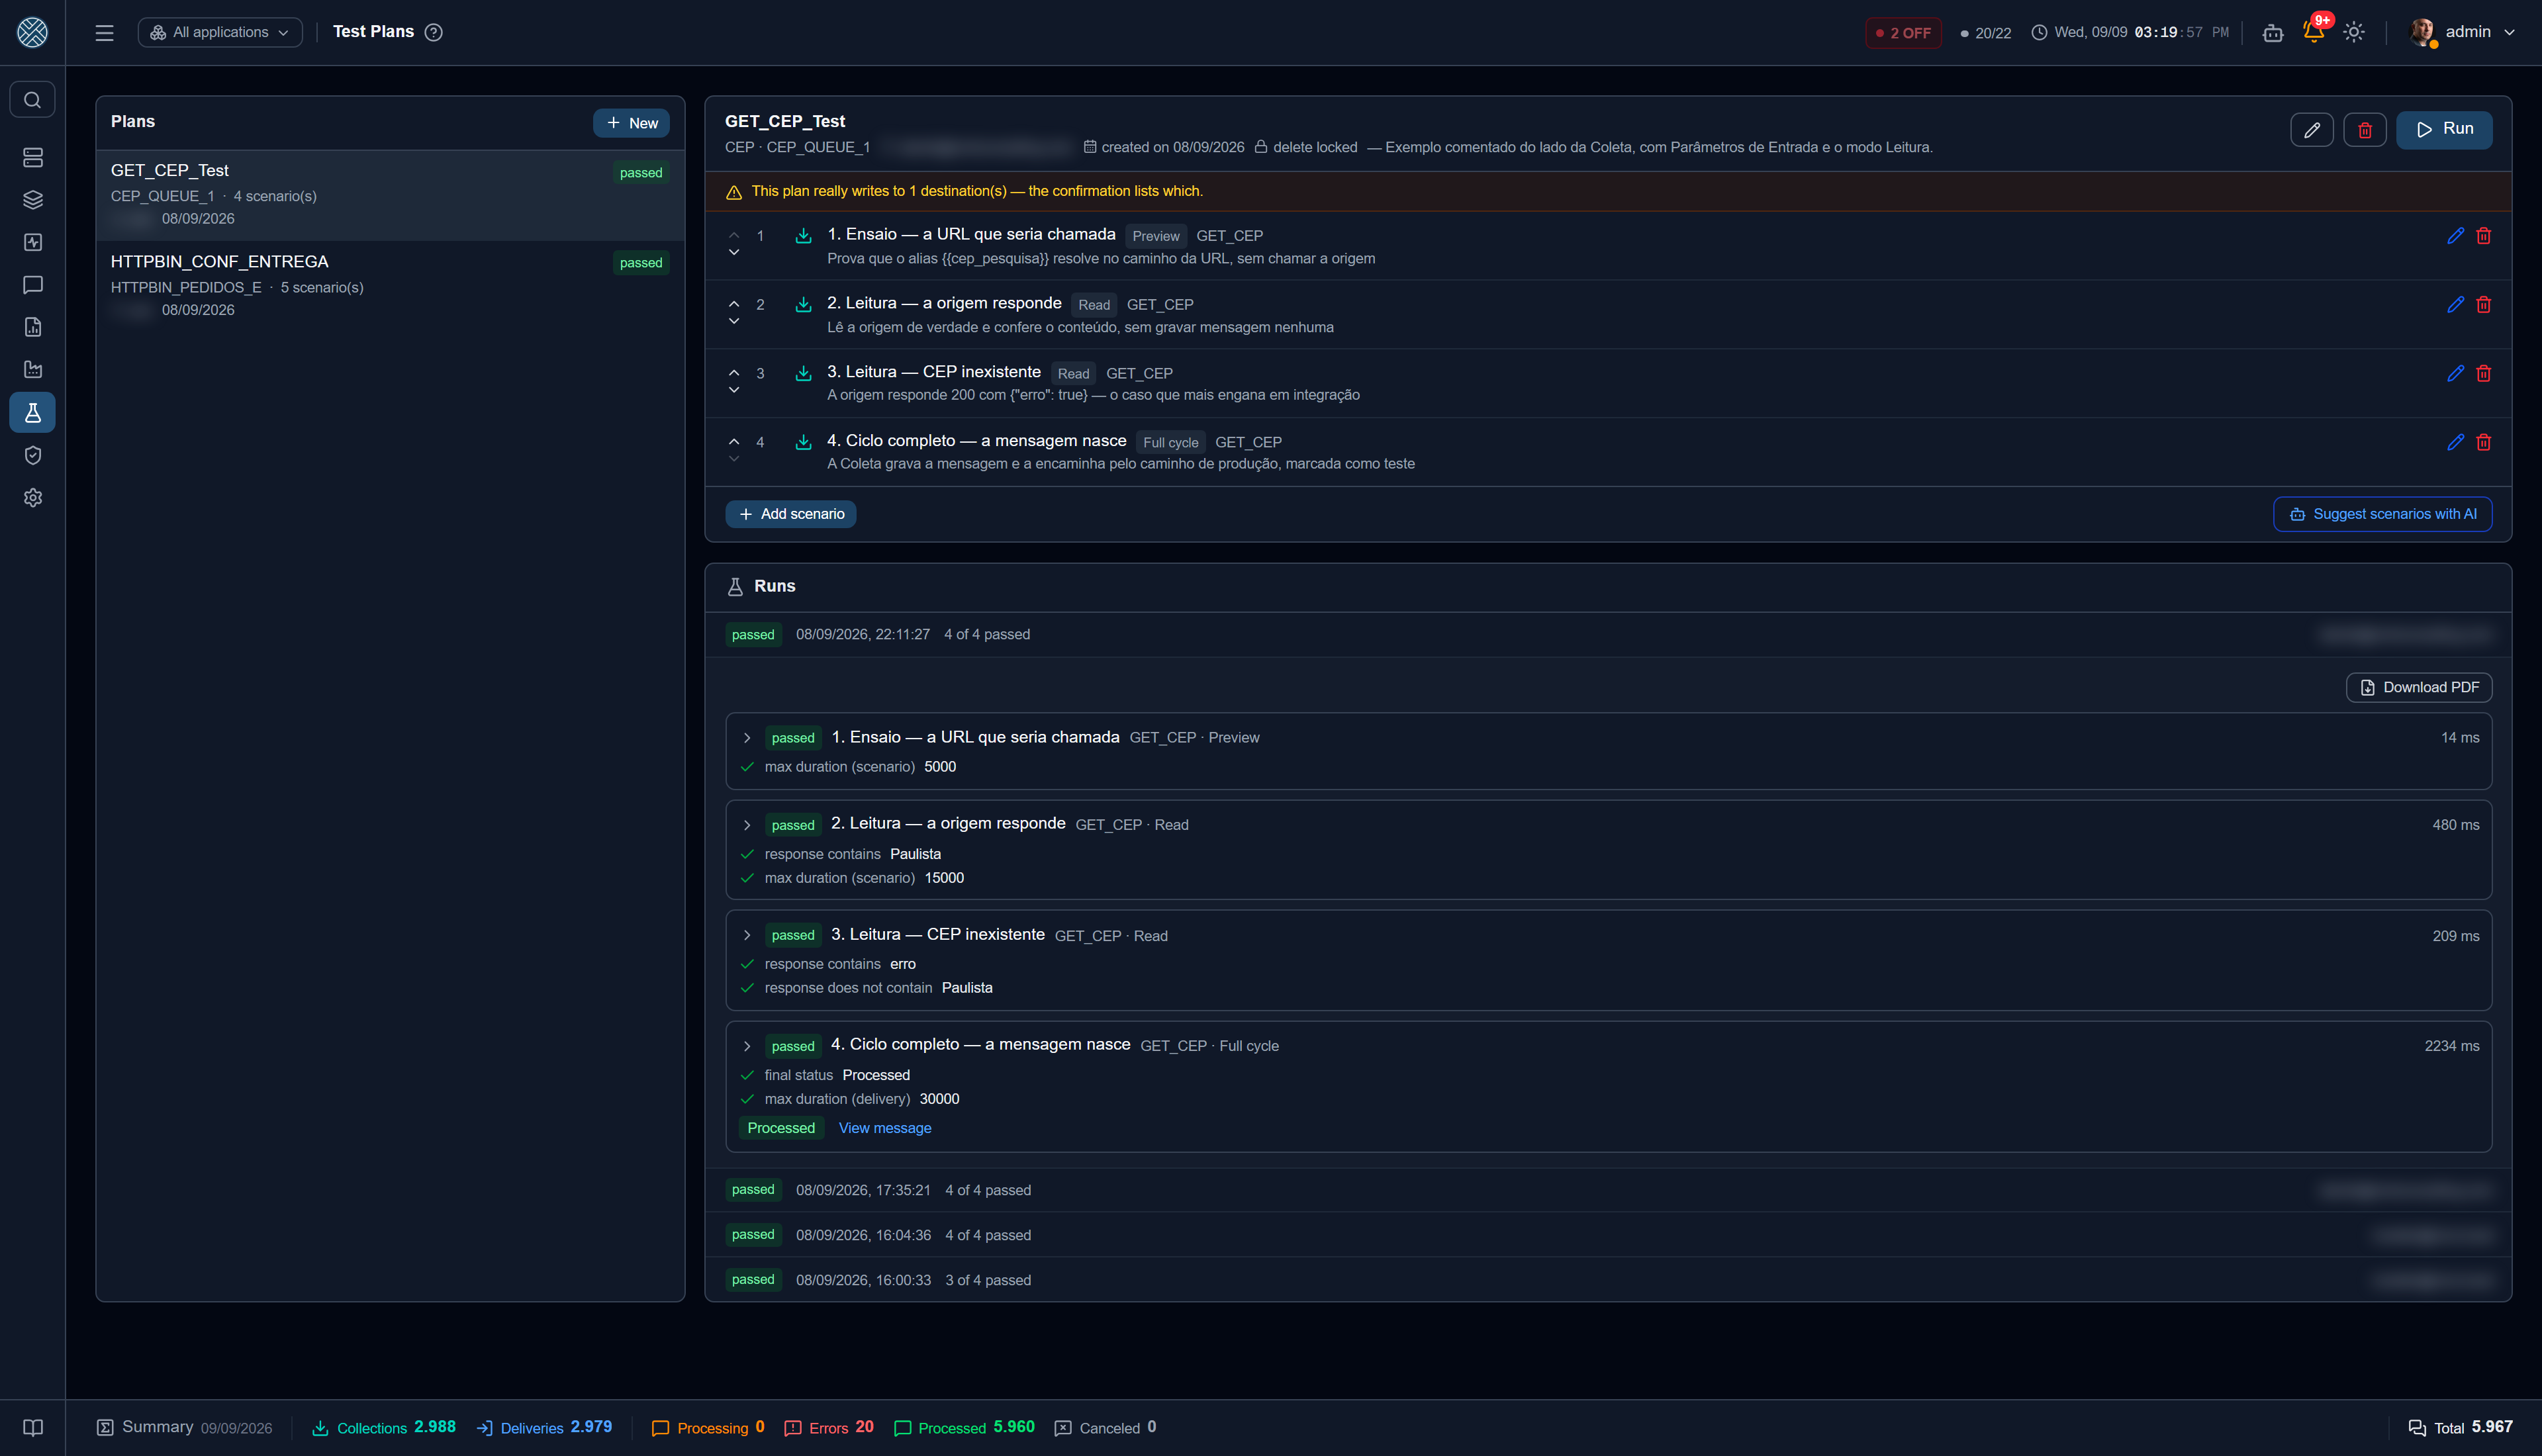Delete scenario '4. Ciclo completo — a mensagem nasce'

(2483, 442)
